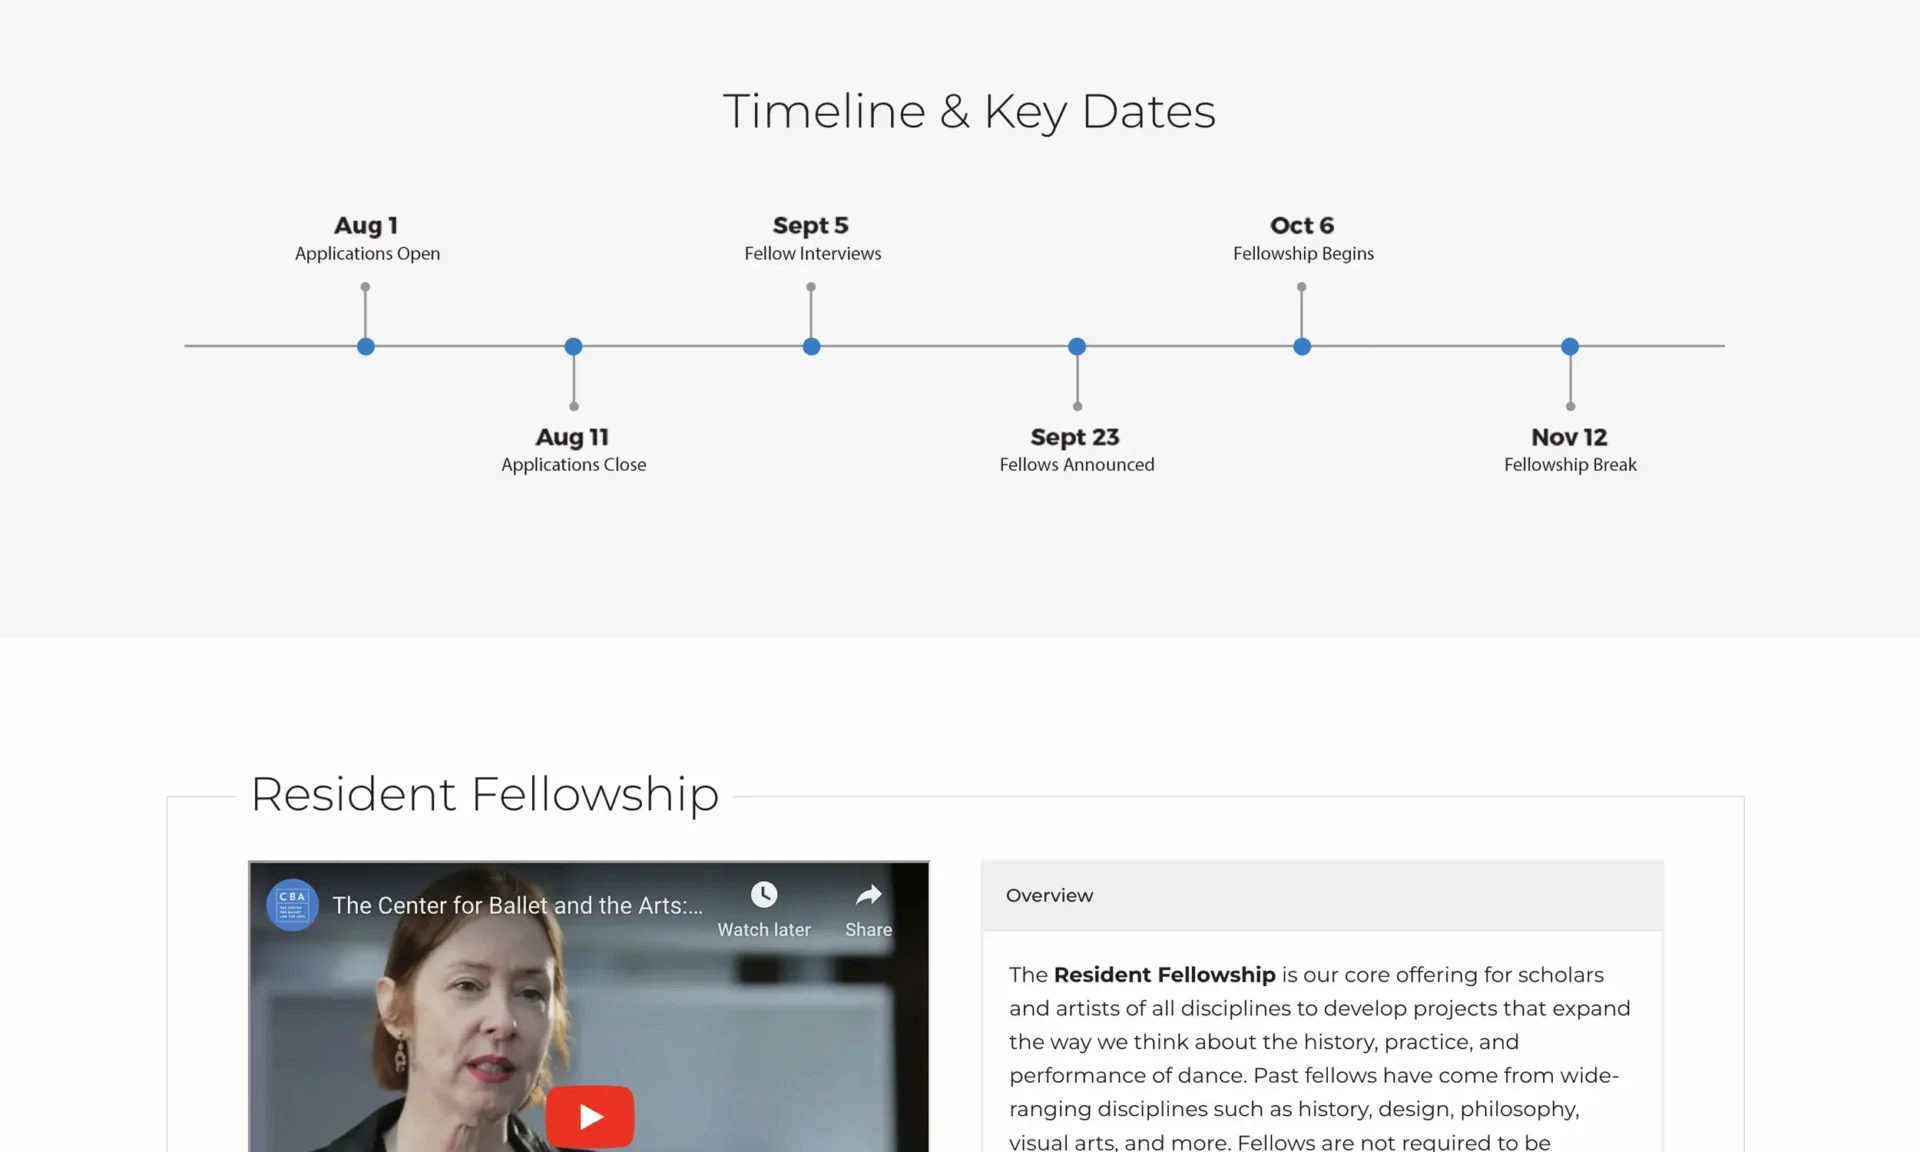Expand the Overview section
This screenshot has height=1152, width=1920.
(1049, 895)
